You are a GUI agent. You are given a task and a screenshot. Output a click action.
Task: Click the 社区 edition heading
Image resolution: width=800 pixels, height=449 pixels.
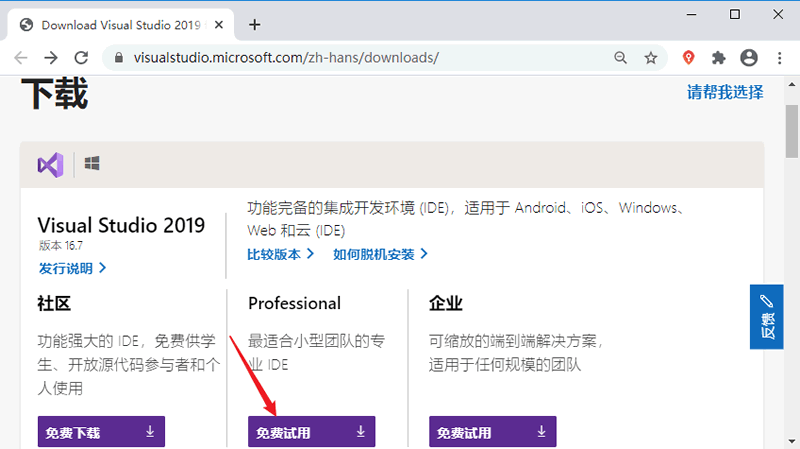54,304
